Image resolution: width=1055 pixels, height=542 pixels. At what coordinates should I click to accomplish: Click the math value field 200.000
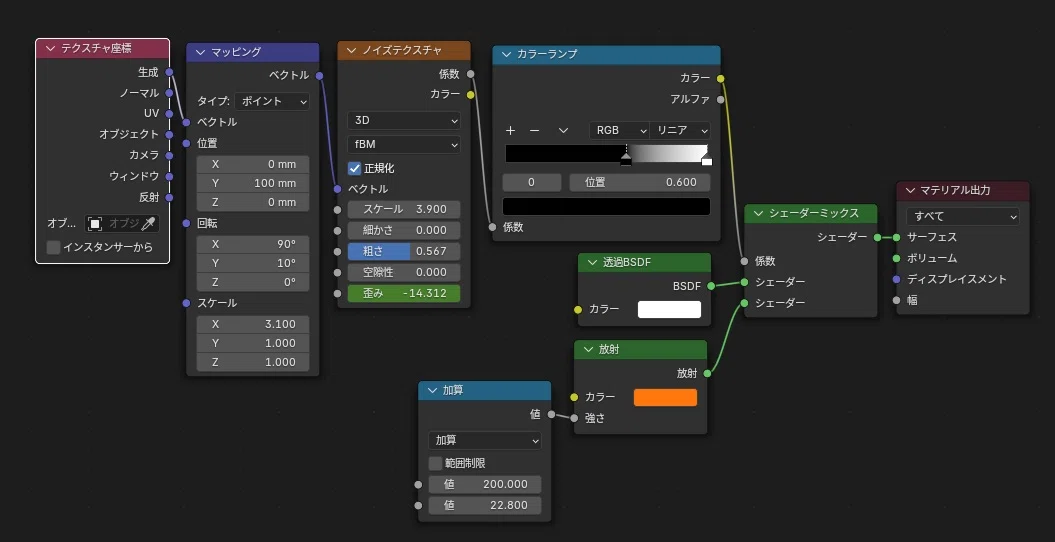pyautogui.click(x=484, y=484)
